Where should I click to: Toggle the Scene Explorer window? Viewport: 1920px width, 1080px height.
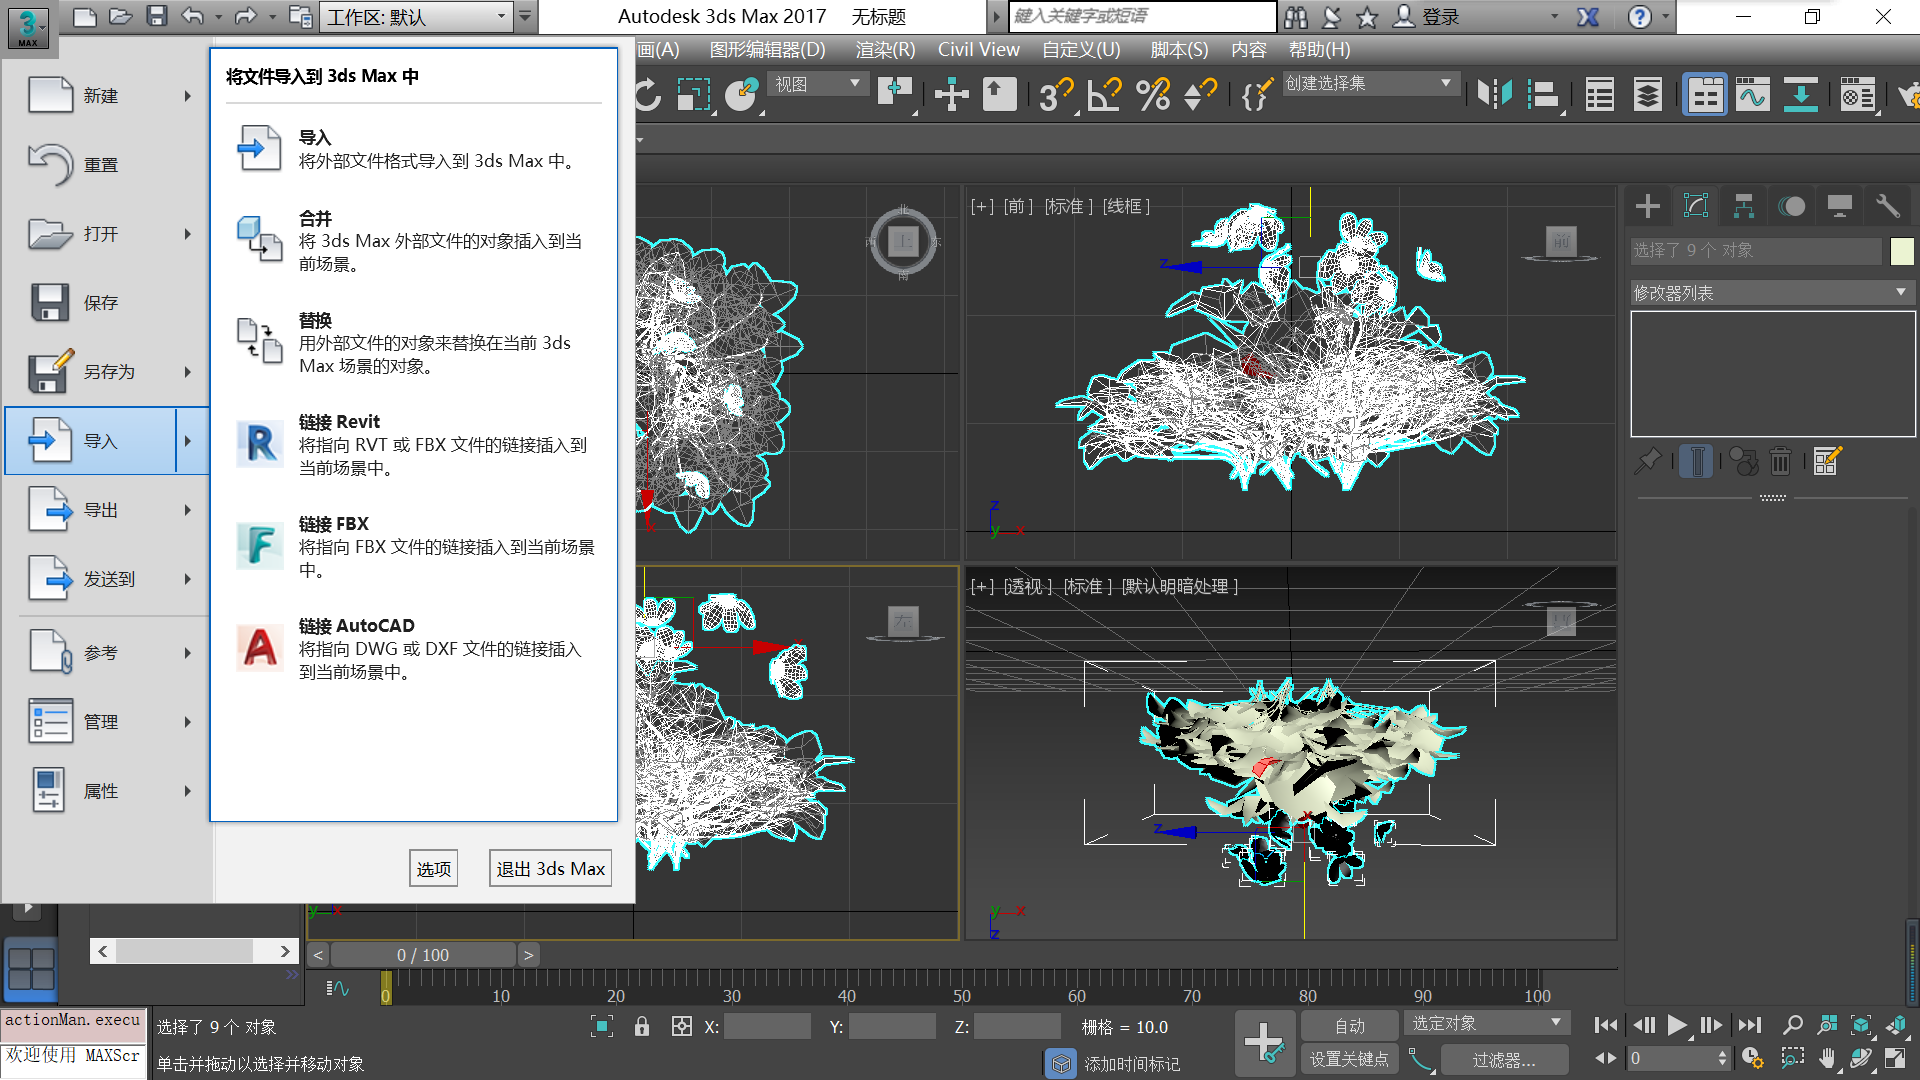click(1599, 94)
